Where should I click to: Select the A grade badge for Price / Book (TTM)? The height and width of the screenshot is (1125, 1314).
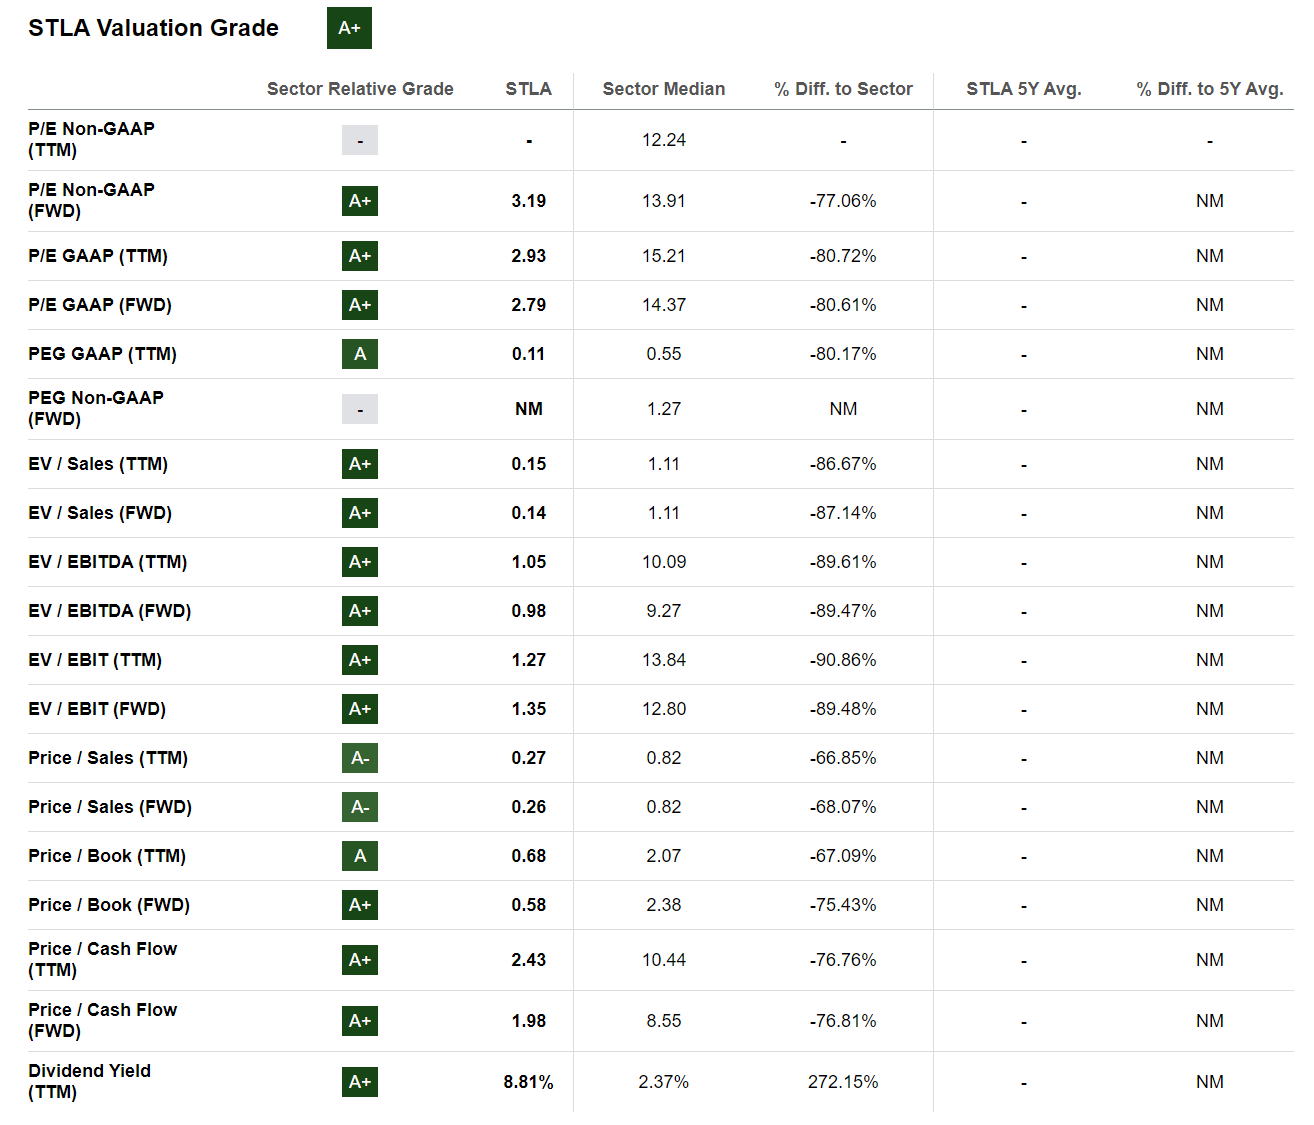tap(360, 856)
